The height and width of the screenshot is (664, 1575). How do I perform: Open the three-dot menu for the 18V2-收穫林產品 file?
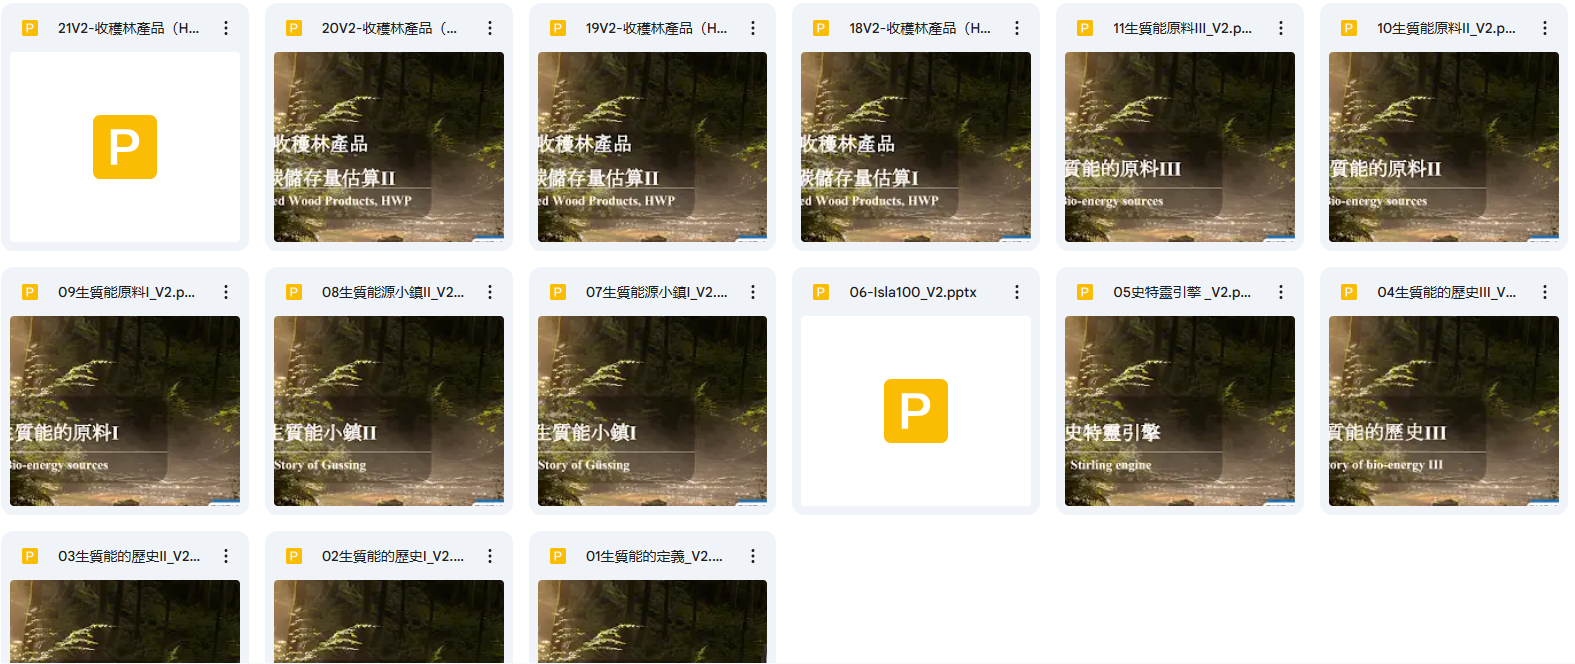[x=1017, y=28]
